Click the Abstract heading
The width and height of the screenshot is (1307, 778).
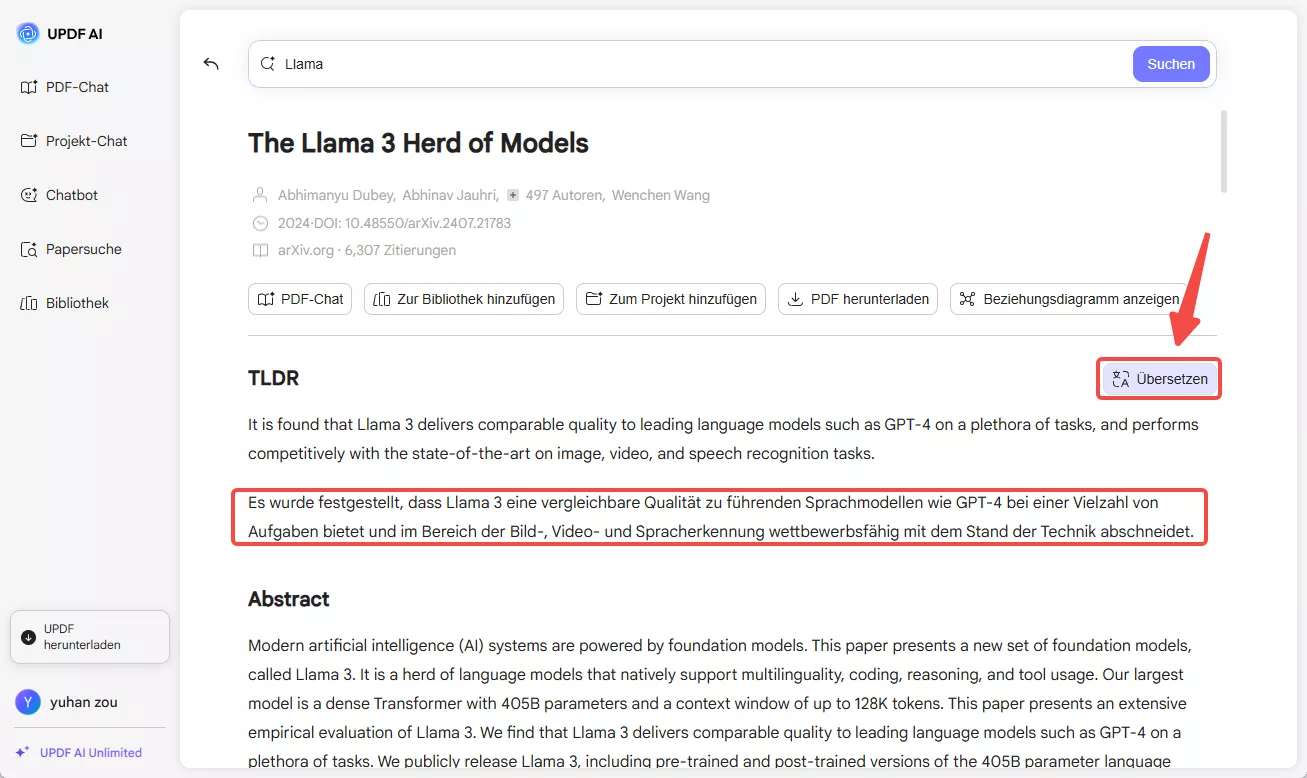(289, 599)
